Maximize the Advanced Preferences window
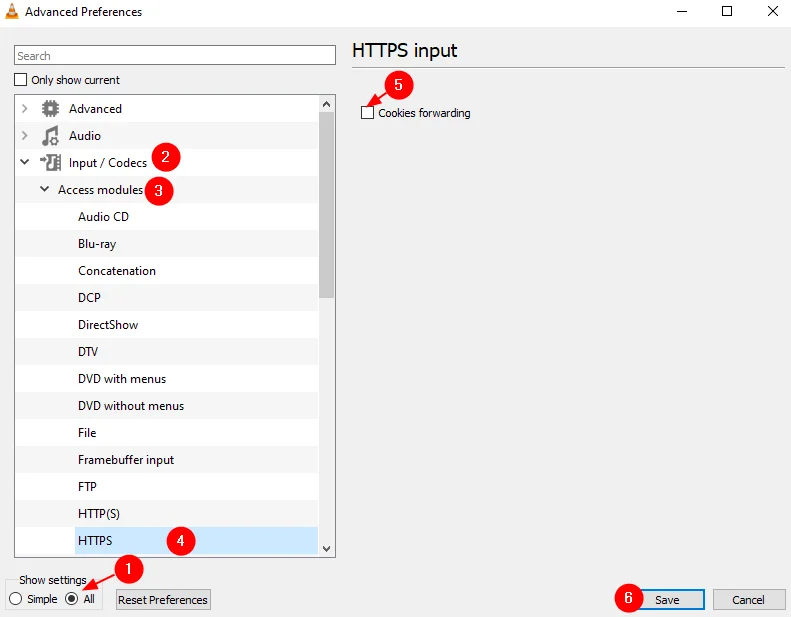Screen dimensions: 791x617 pyautogui.click(x=727, y=11)
